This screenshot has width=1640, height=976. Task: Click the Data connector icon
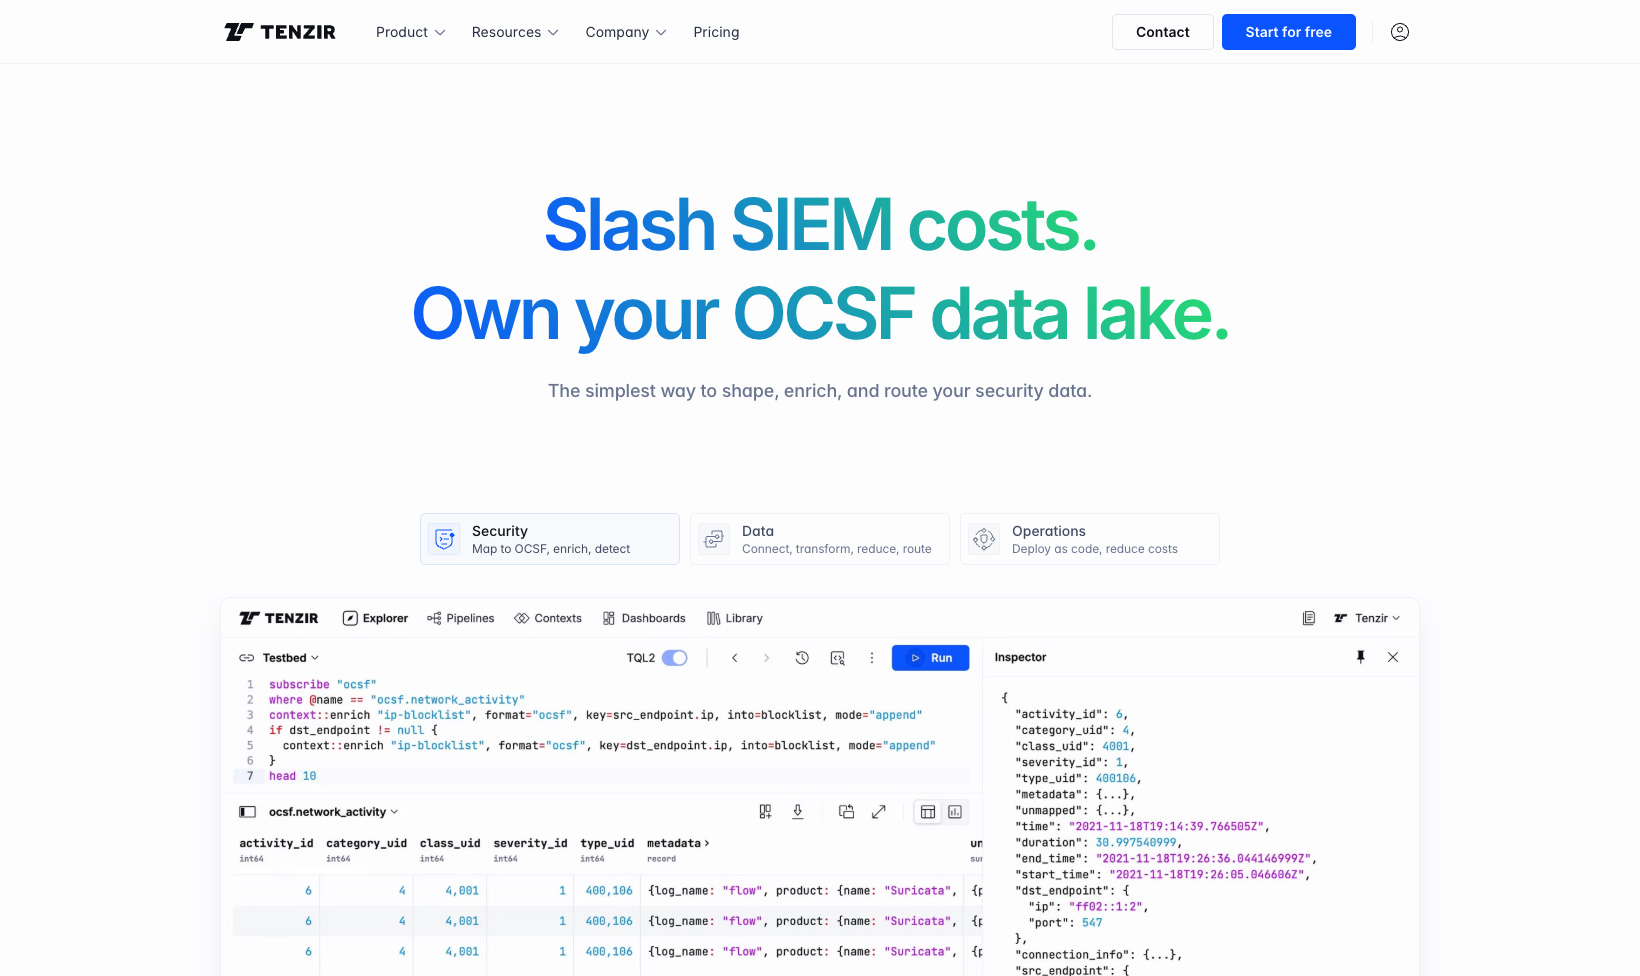(x=714, y=539)
